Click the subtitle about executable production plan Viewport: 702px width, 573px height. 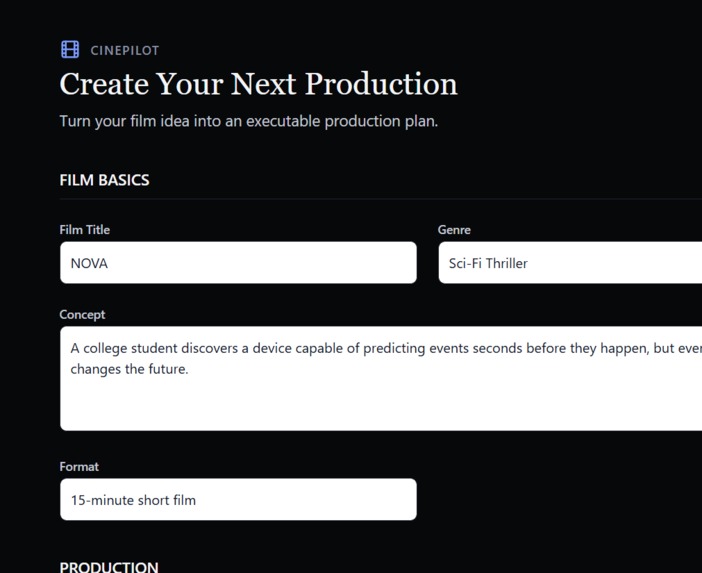(x=248, y=121)
